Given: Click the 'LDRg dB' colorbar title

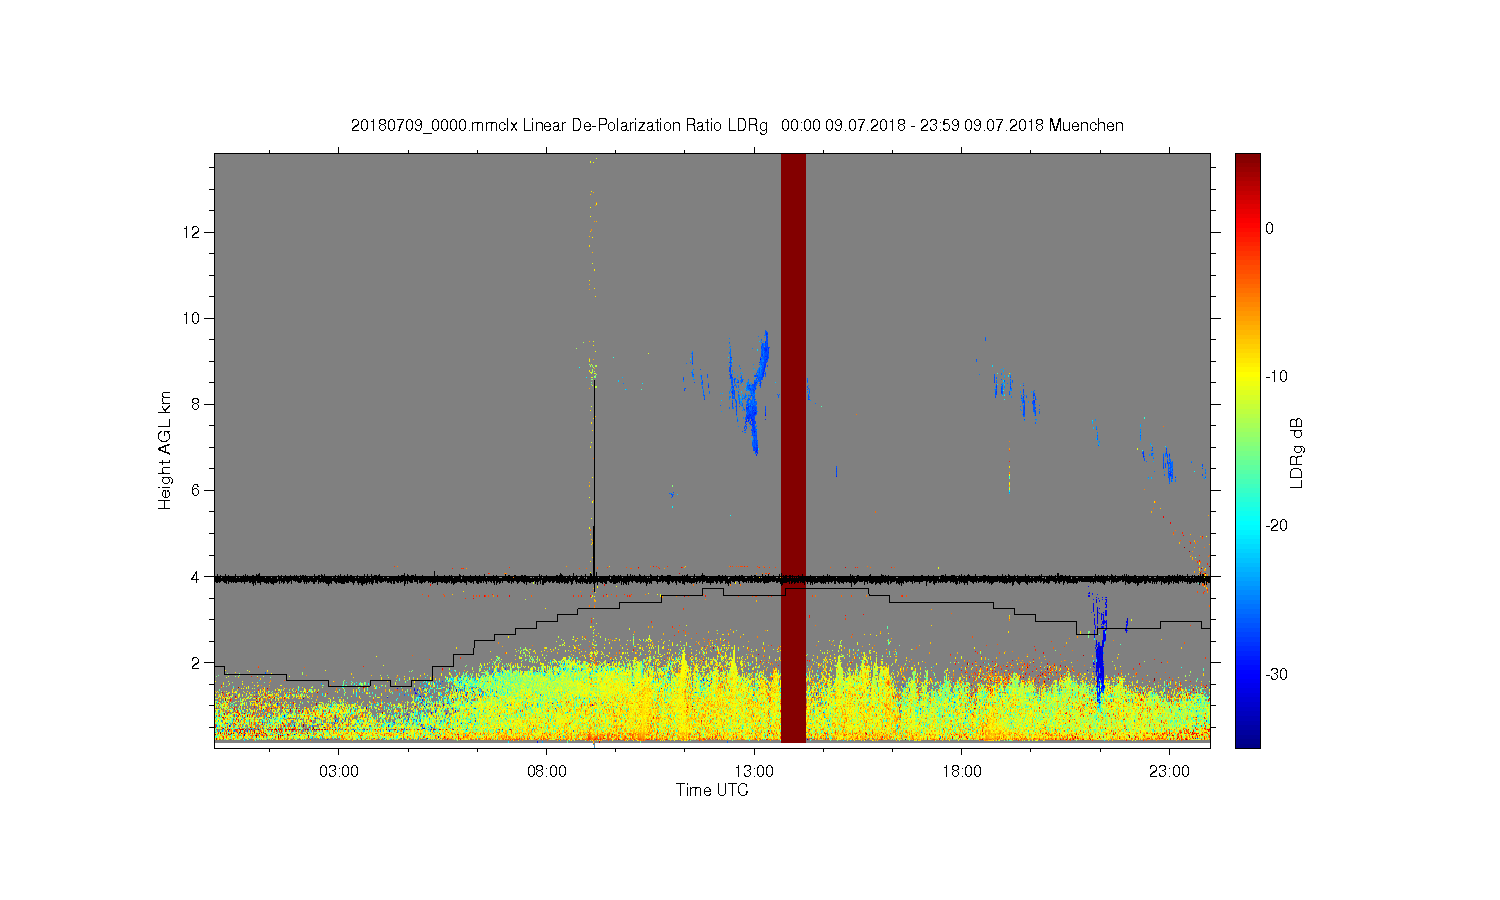Looking at the screenshot, I should [x=1297, y=453].
